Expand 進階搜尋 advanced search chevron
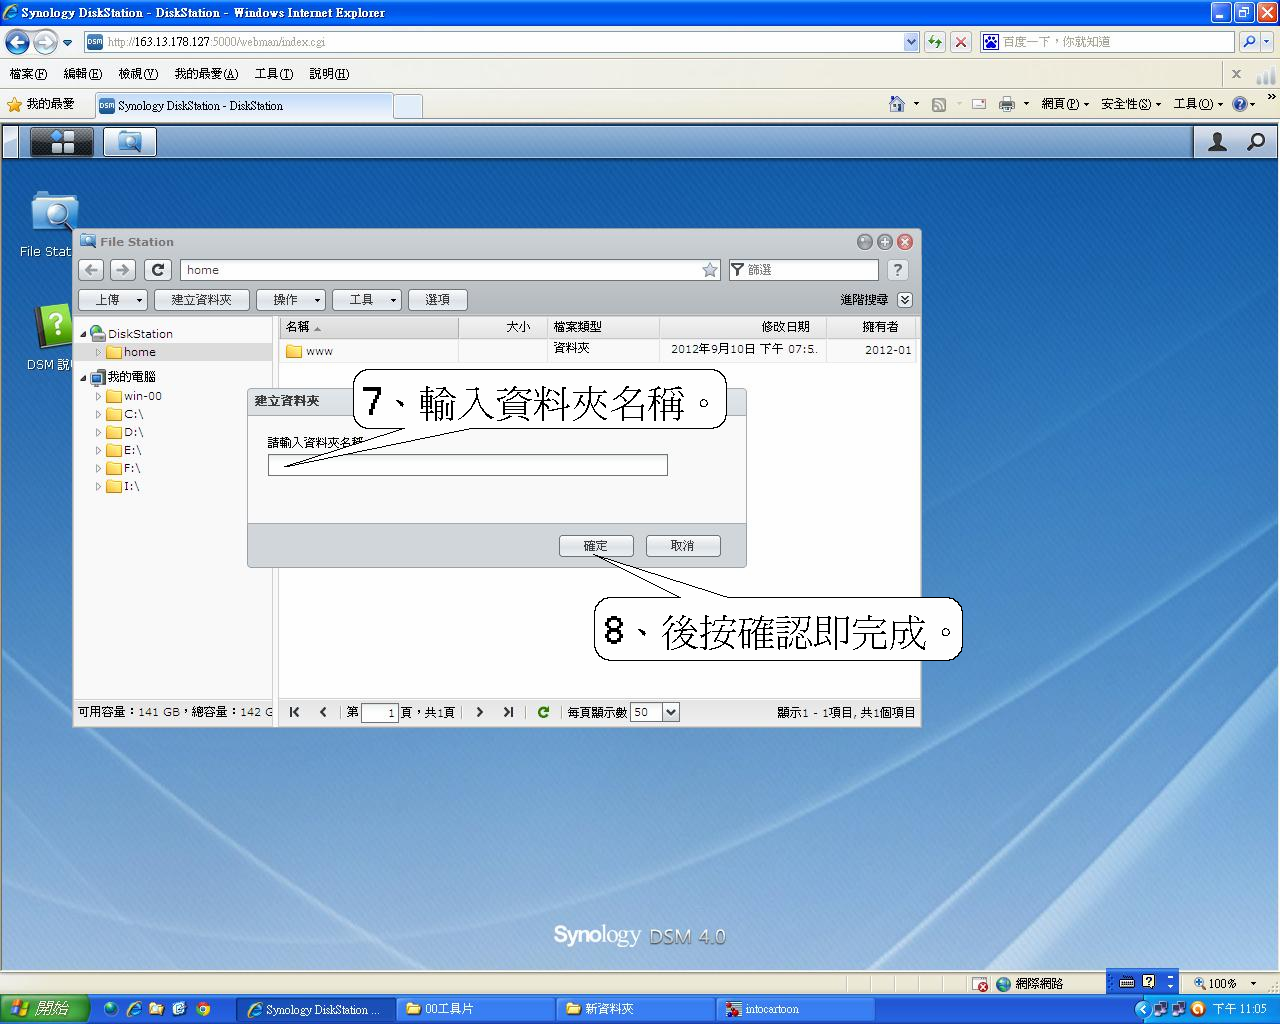Viewport: 1280px width, 1024px height. [905, 300]
